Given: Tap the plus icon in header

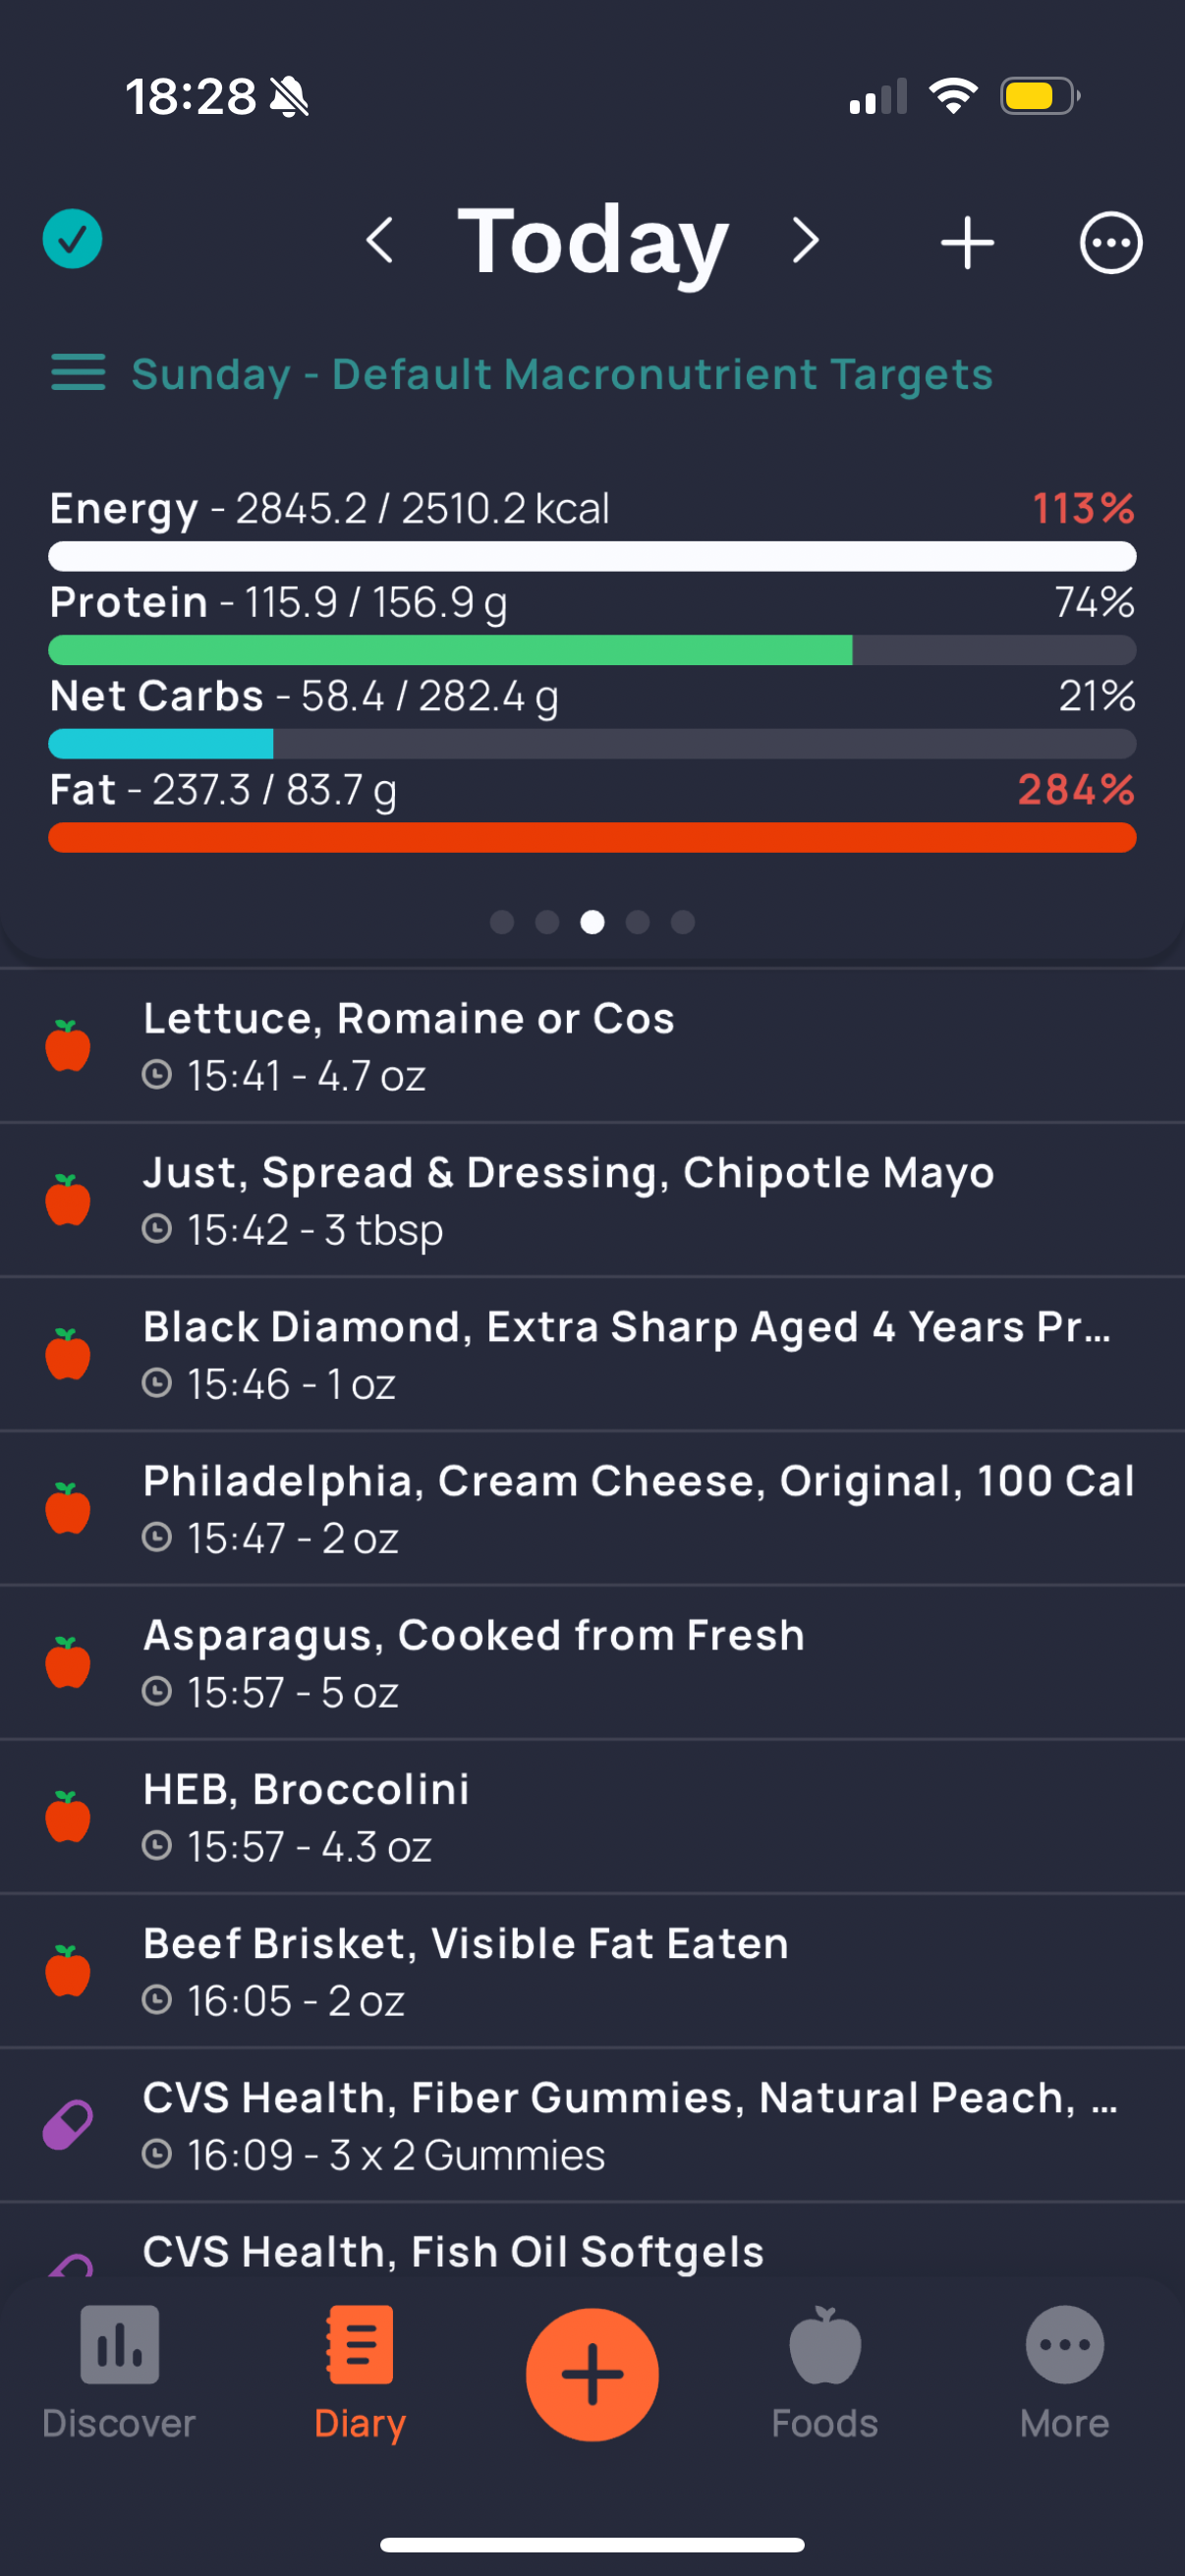Looking at the screenshot, I should tap(967, 243).
